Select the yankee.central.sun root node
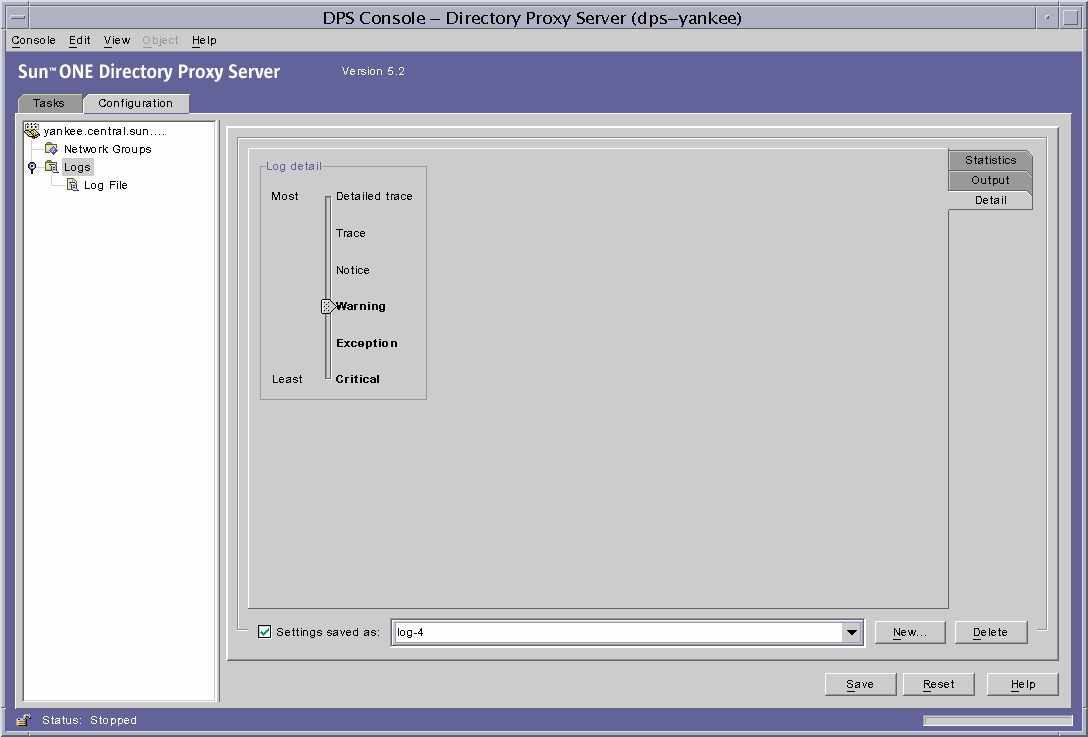Image resolution: width=1088 pixels, height=737 pixels. click(104, 131)
